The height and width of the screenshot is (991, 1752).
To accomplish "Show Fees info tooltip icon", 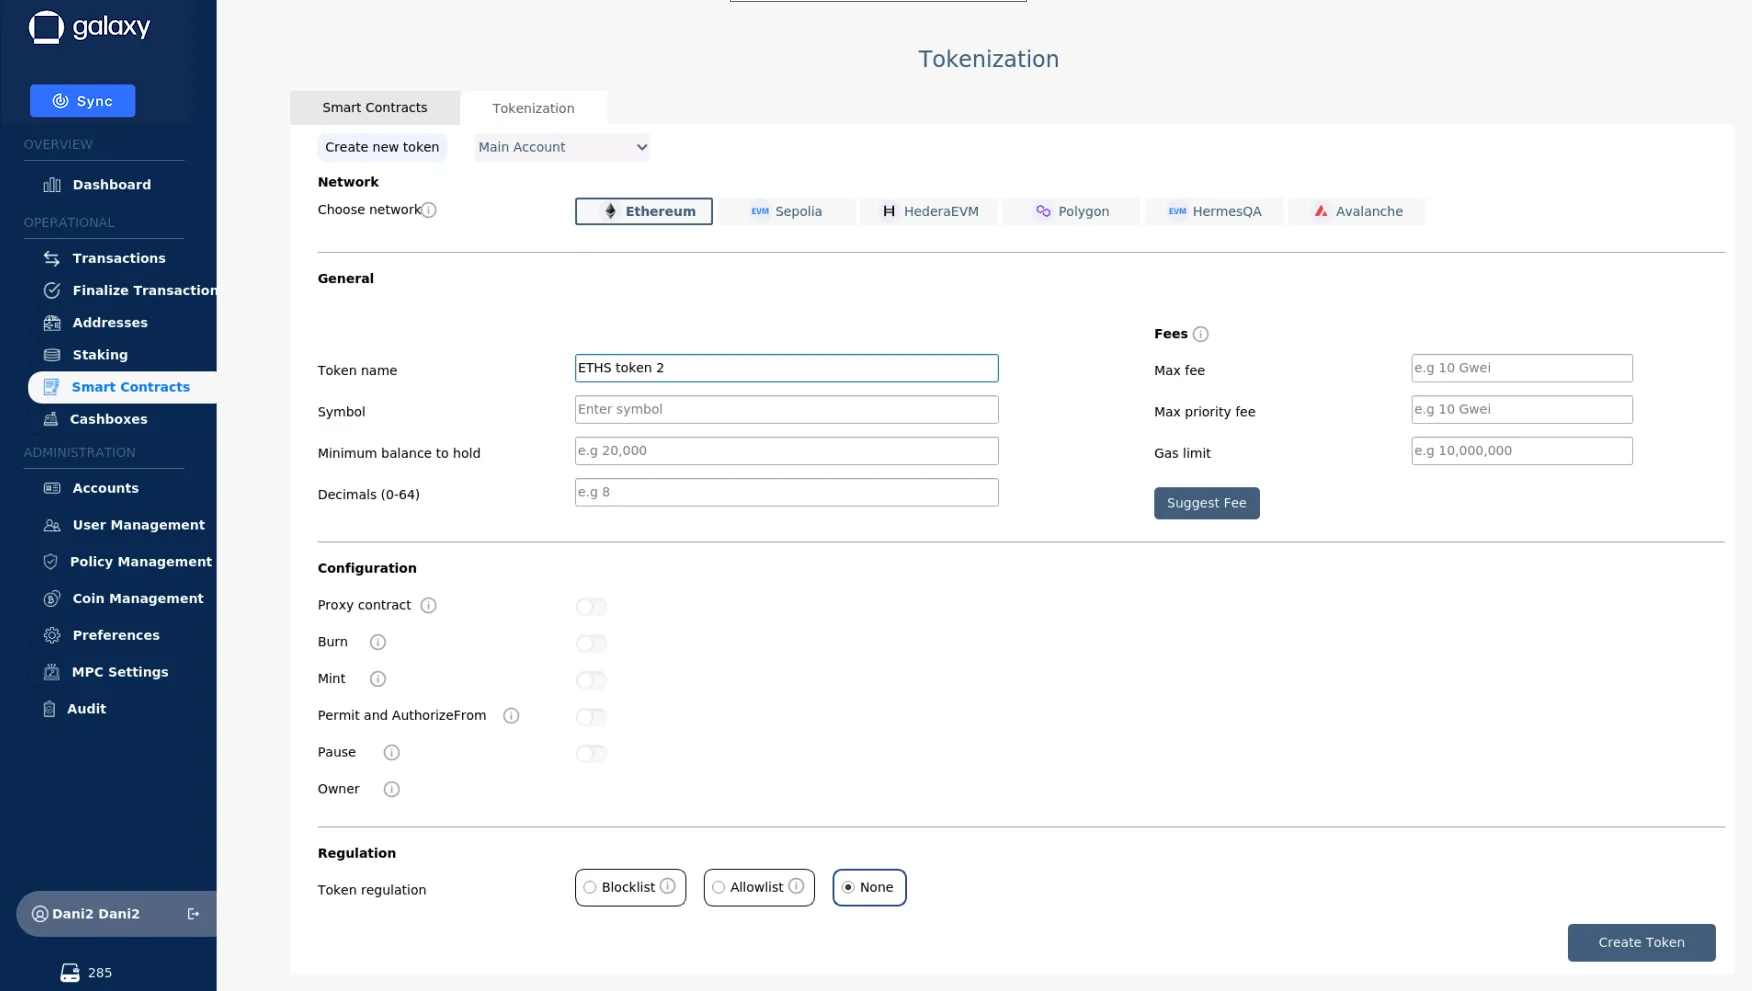I will (x=1201, y=334).
